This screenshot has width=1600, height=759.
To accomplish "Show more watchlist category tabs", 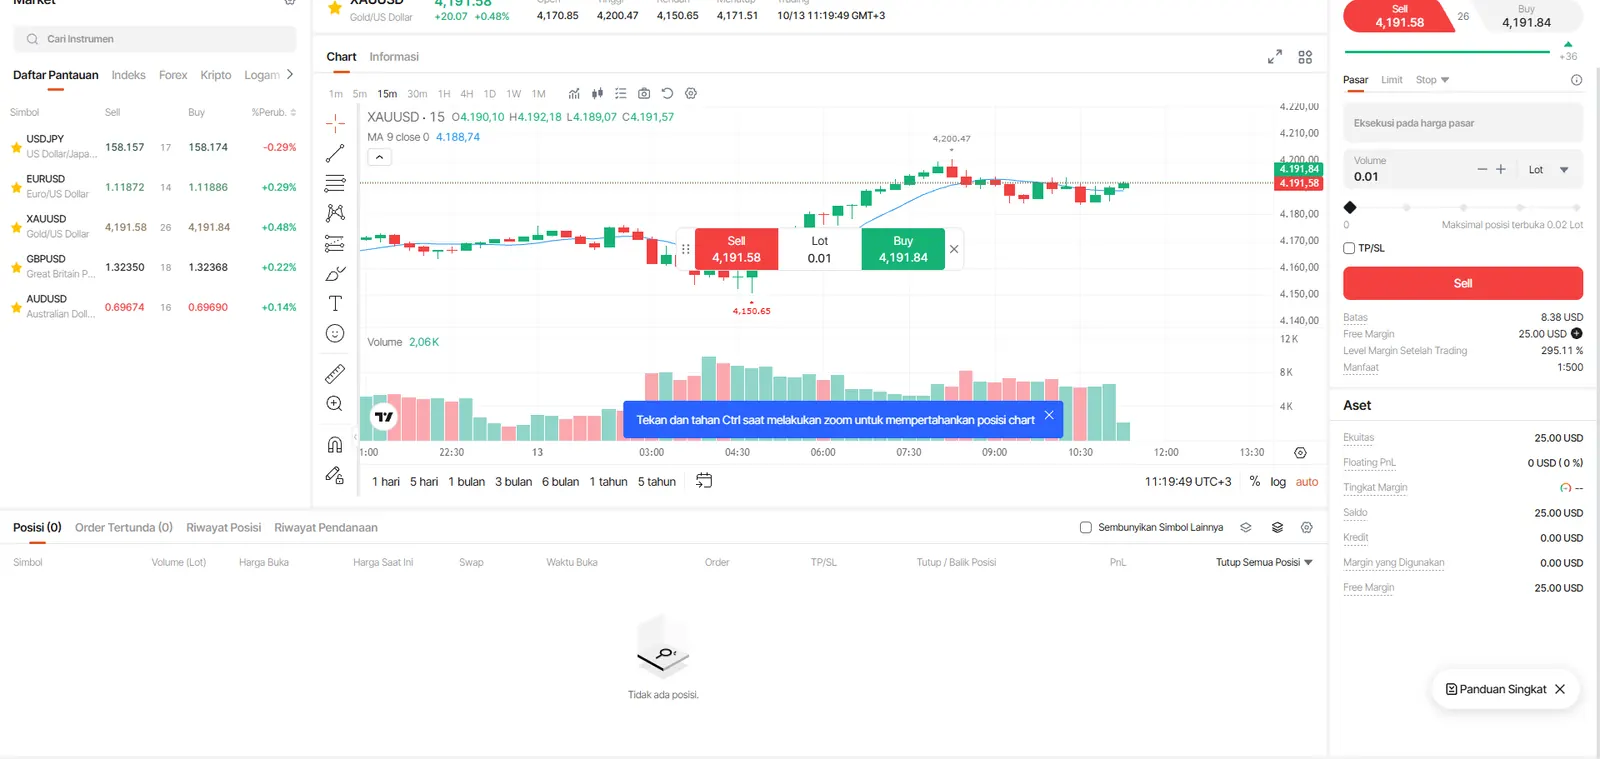I will [x=290, y=75].
